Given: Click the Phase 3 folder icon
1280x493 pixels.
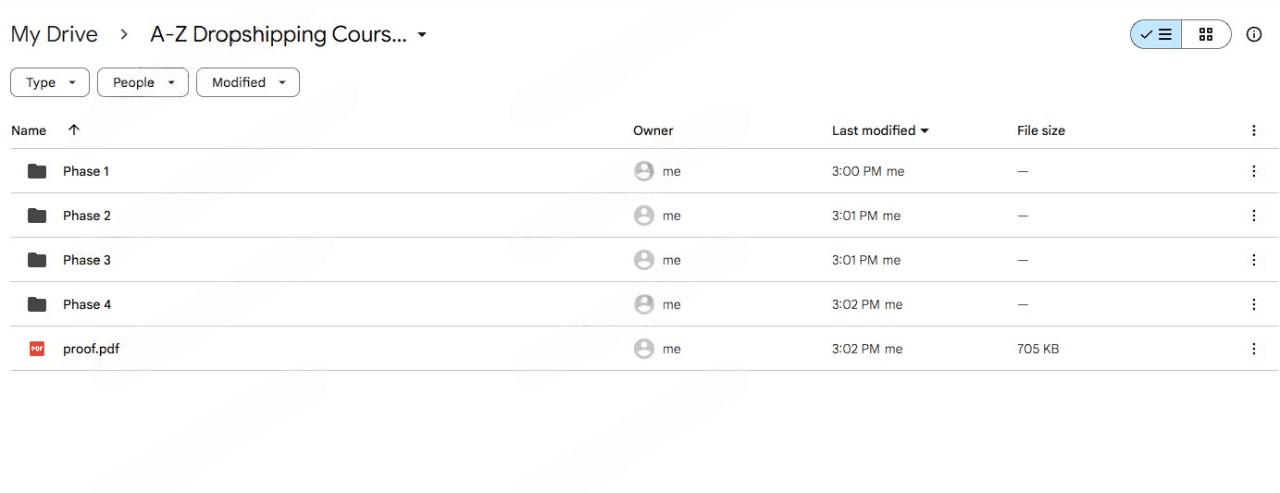Looking at the screenshot, I should pos(37,260).
